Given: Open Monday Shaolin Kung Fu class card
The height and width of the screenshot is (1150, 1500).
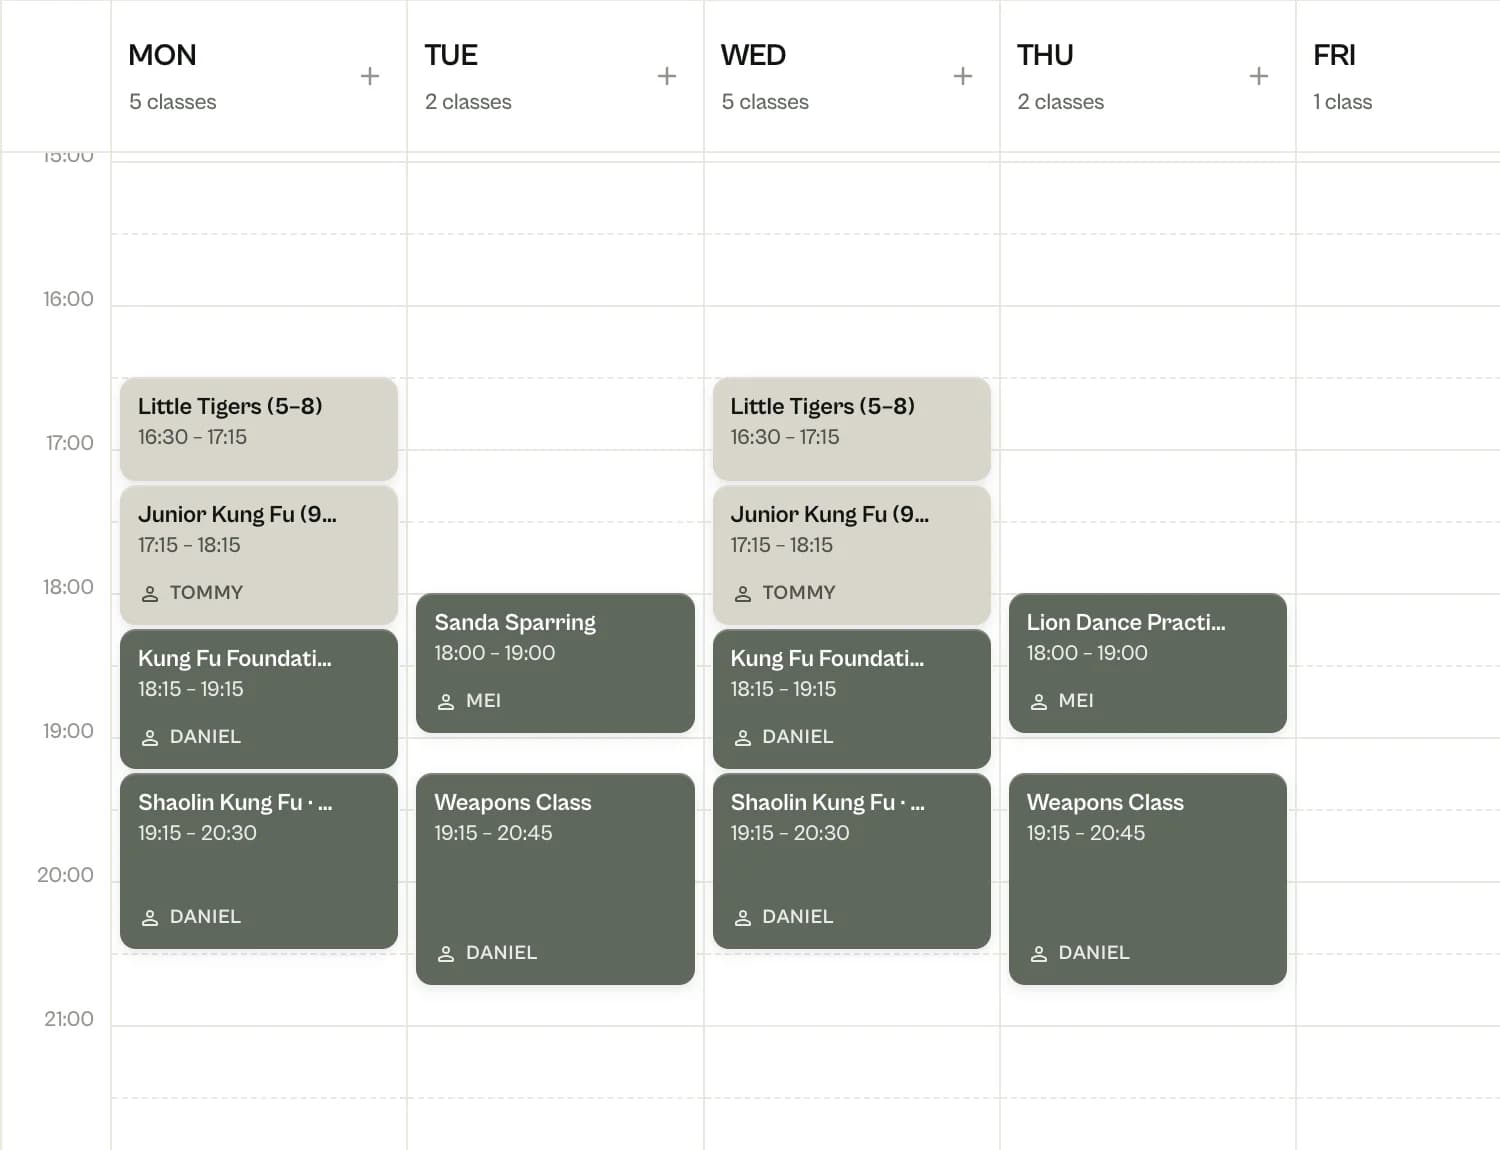Looking at the screenshot, I should point(259,861).
